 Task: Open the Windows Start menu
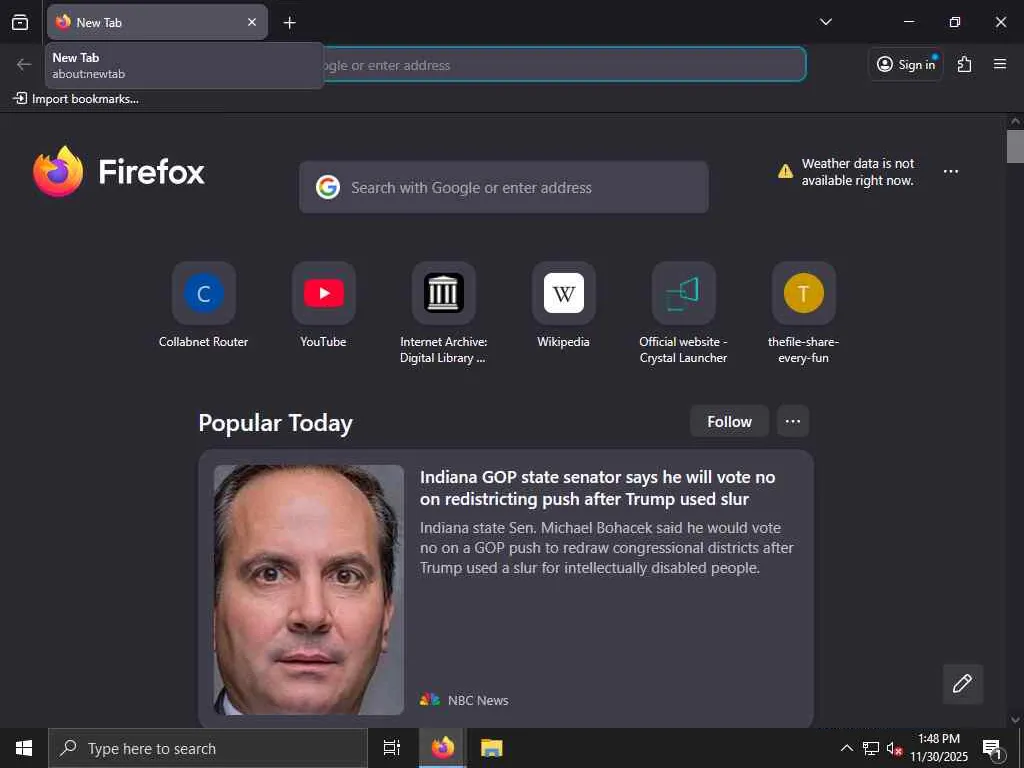coord(24,748)
